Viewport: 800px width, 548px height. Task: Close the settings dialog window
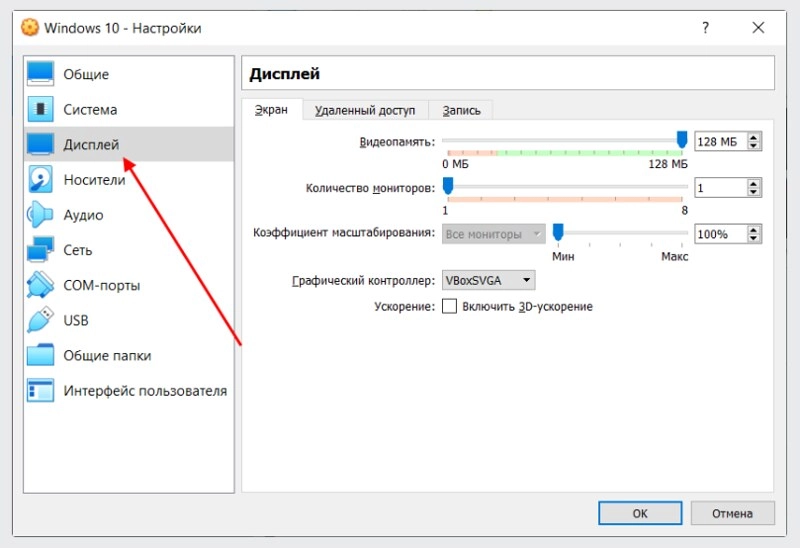point(758,28)
